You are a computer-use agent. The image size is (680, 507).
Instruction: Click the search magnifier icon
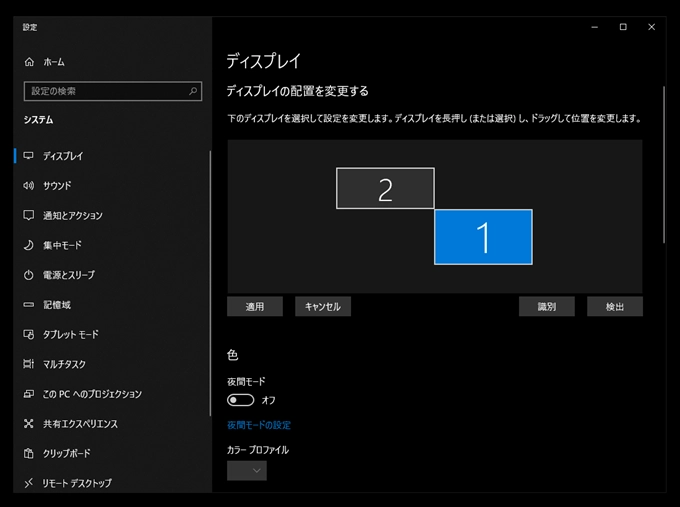click(x=193, y=91)
